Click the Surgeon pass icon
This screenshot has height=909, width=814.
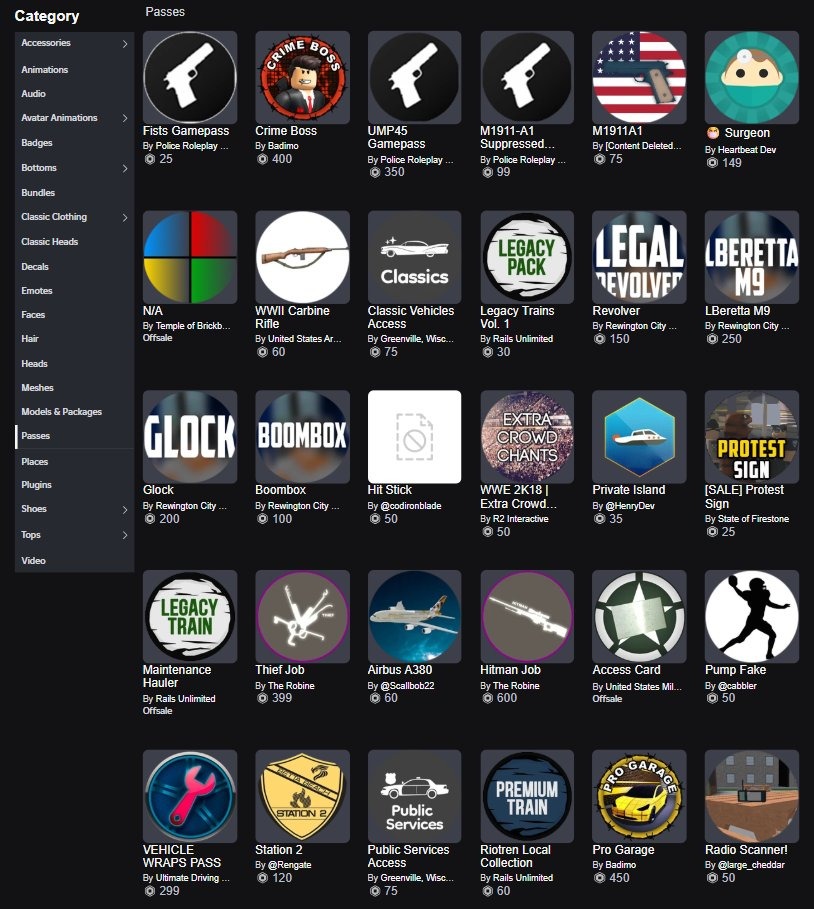tap(752, 77)
